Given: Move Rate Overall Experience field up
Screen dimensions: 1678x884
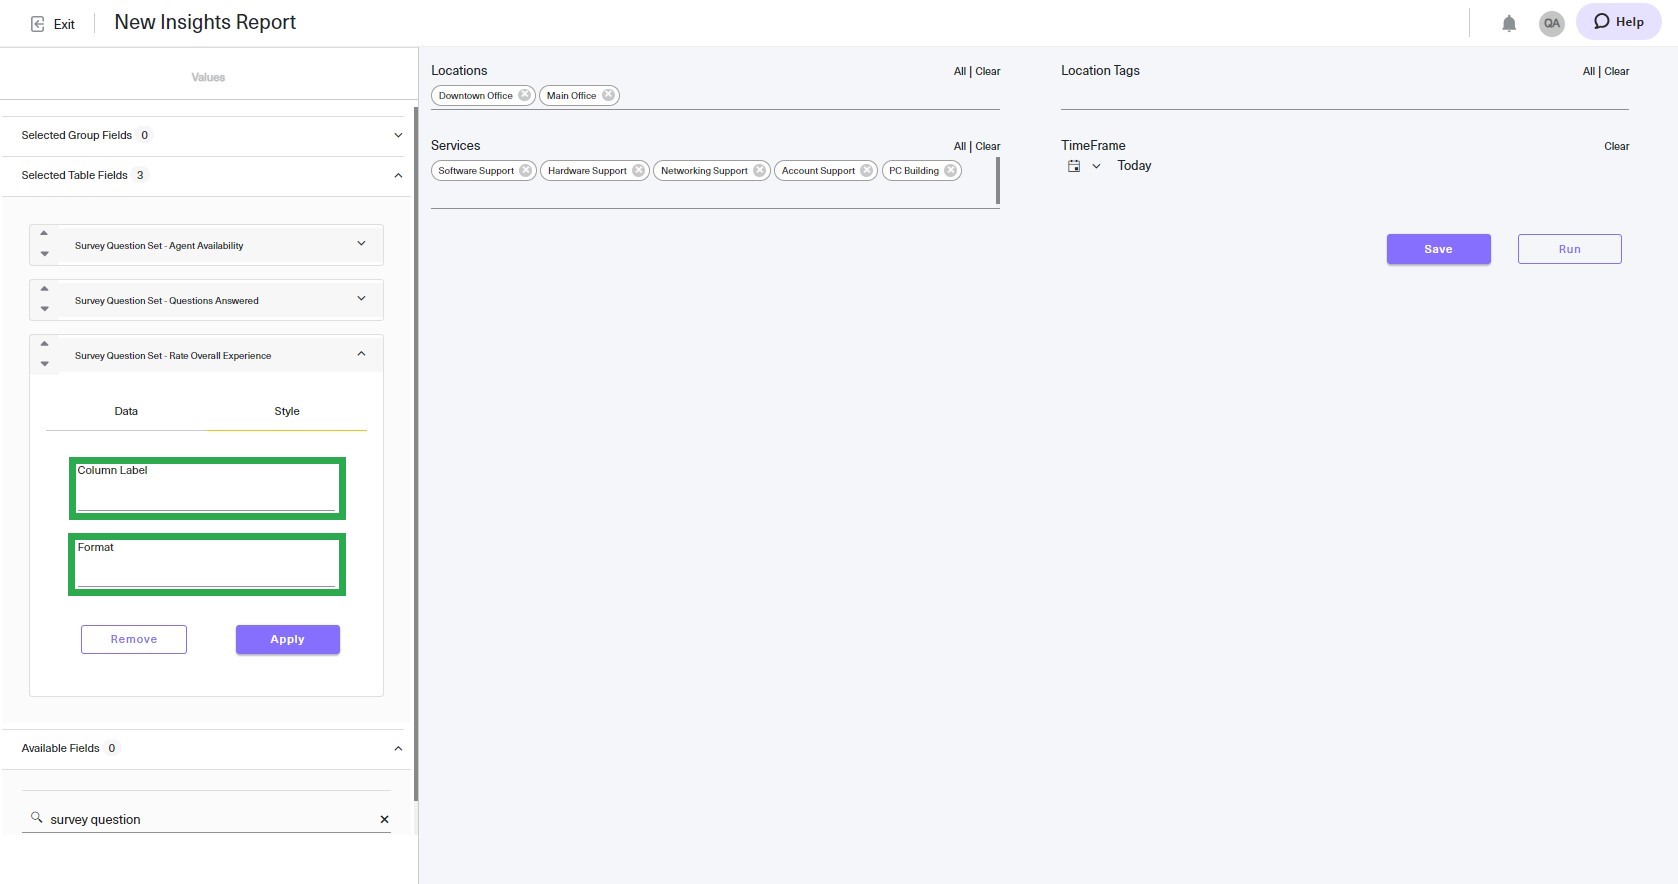Looking at the screenshot, I should point(44,343).
